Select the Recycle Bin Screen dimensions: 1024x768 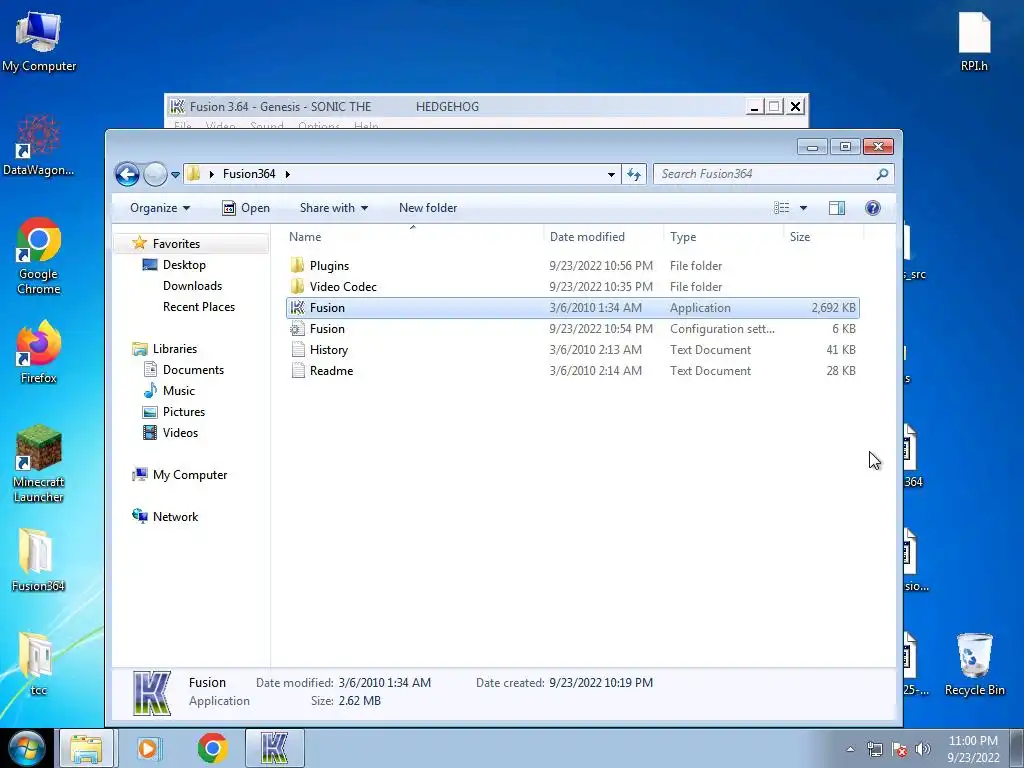pyautogui.click(x=974, y=664)
